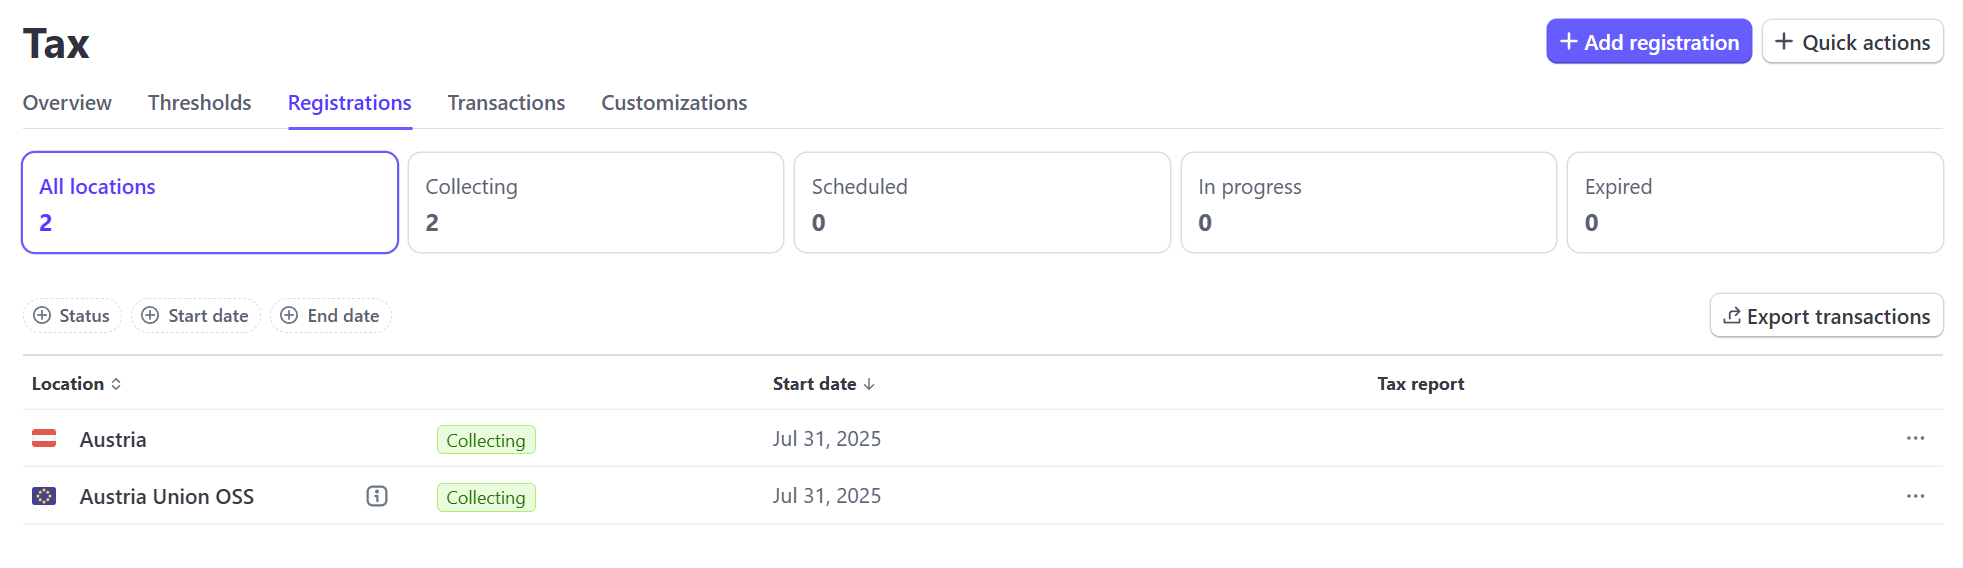
Task: Select the Scheduled filter card
Action: 982,203
